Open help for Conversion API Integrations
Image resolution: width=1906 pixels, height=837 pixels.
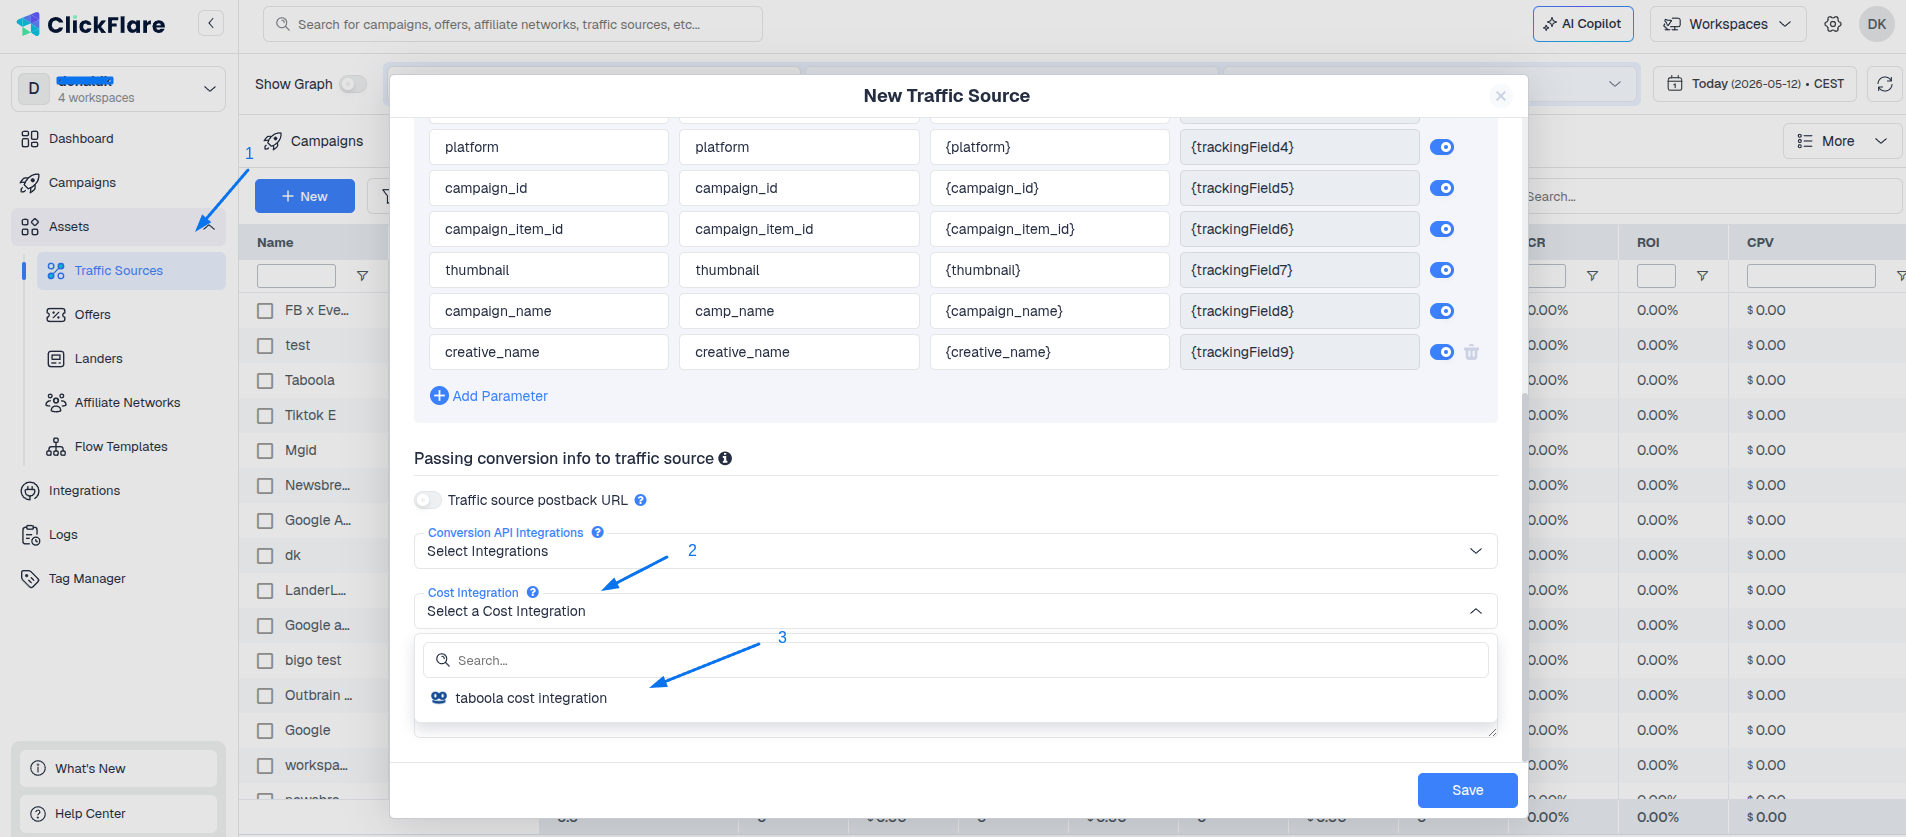(x=598, y=532)
